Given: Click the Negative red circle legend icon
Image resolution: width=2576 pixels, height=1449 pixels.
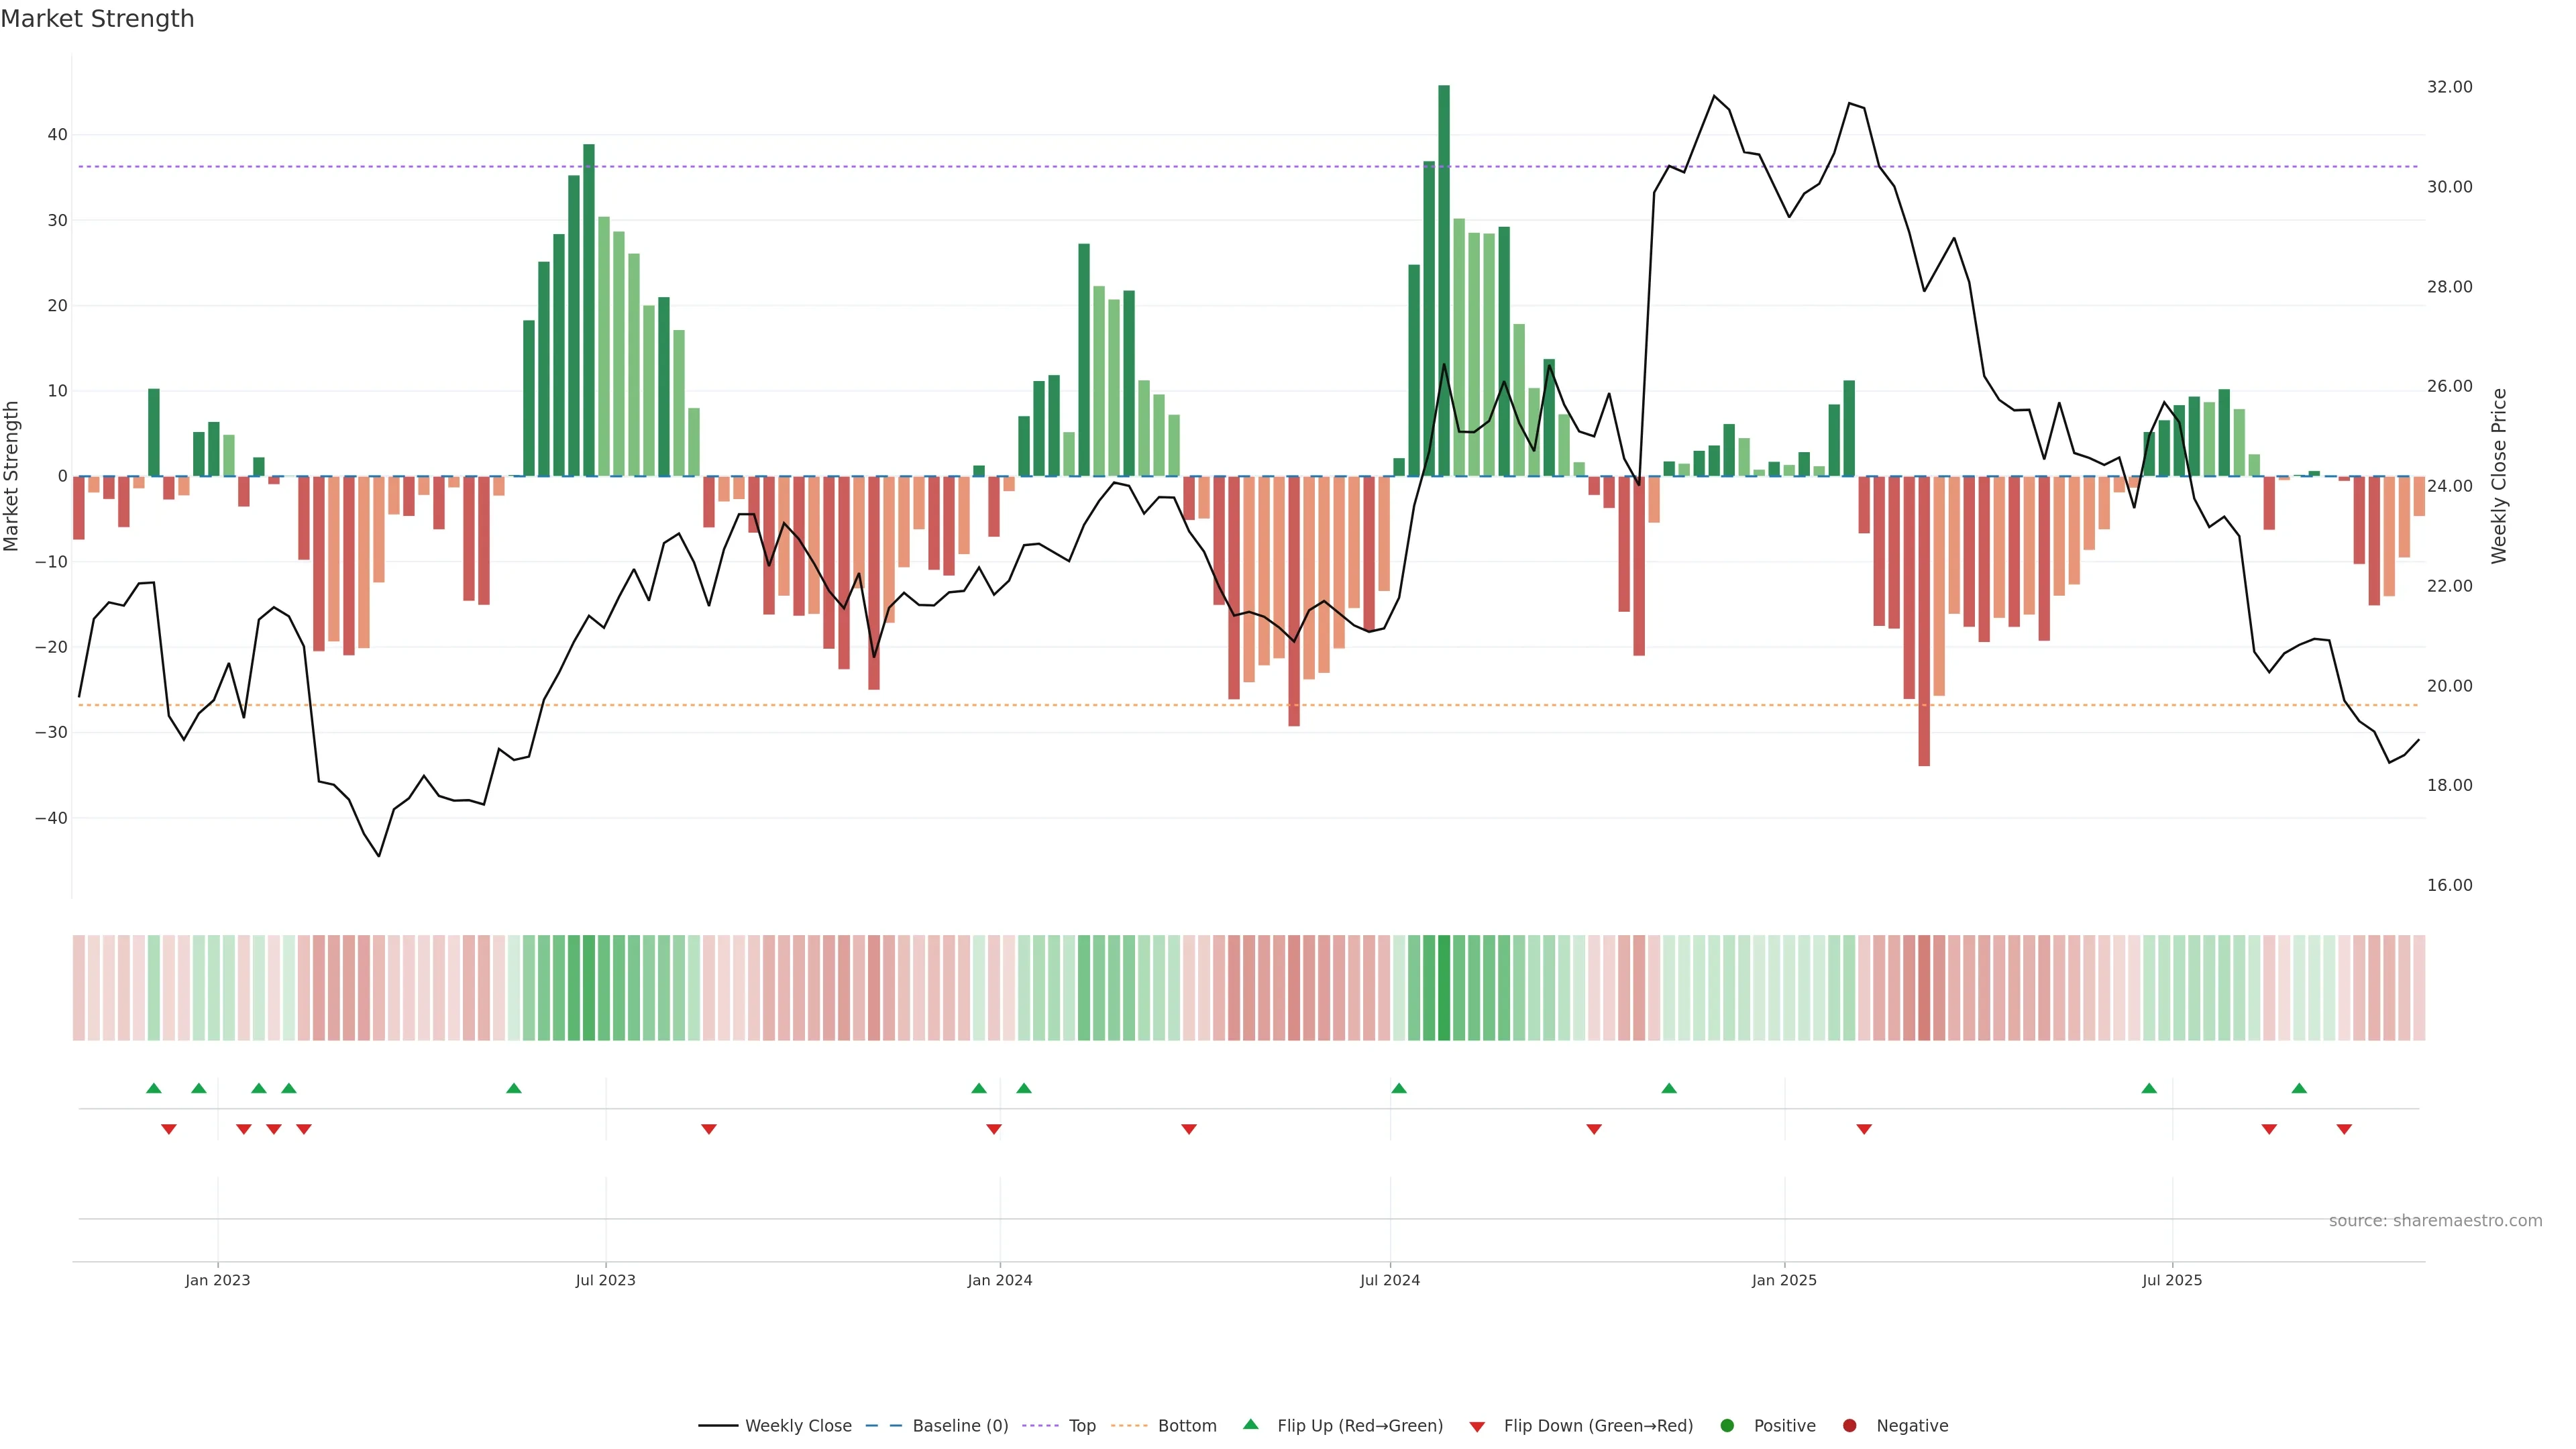Looking at the screenshot, I should (x=1849, y=1425).
